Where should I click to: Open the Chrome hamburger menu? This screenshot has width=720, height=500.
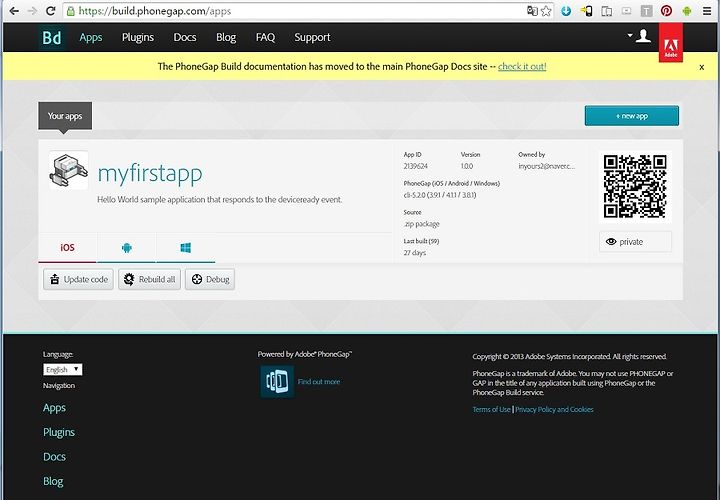pyautogui.click(x=707, y=11)
